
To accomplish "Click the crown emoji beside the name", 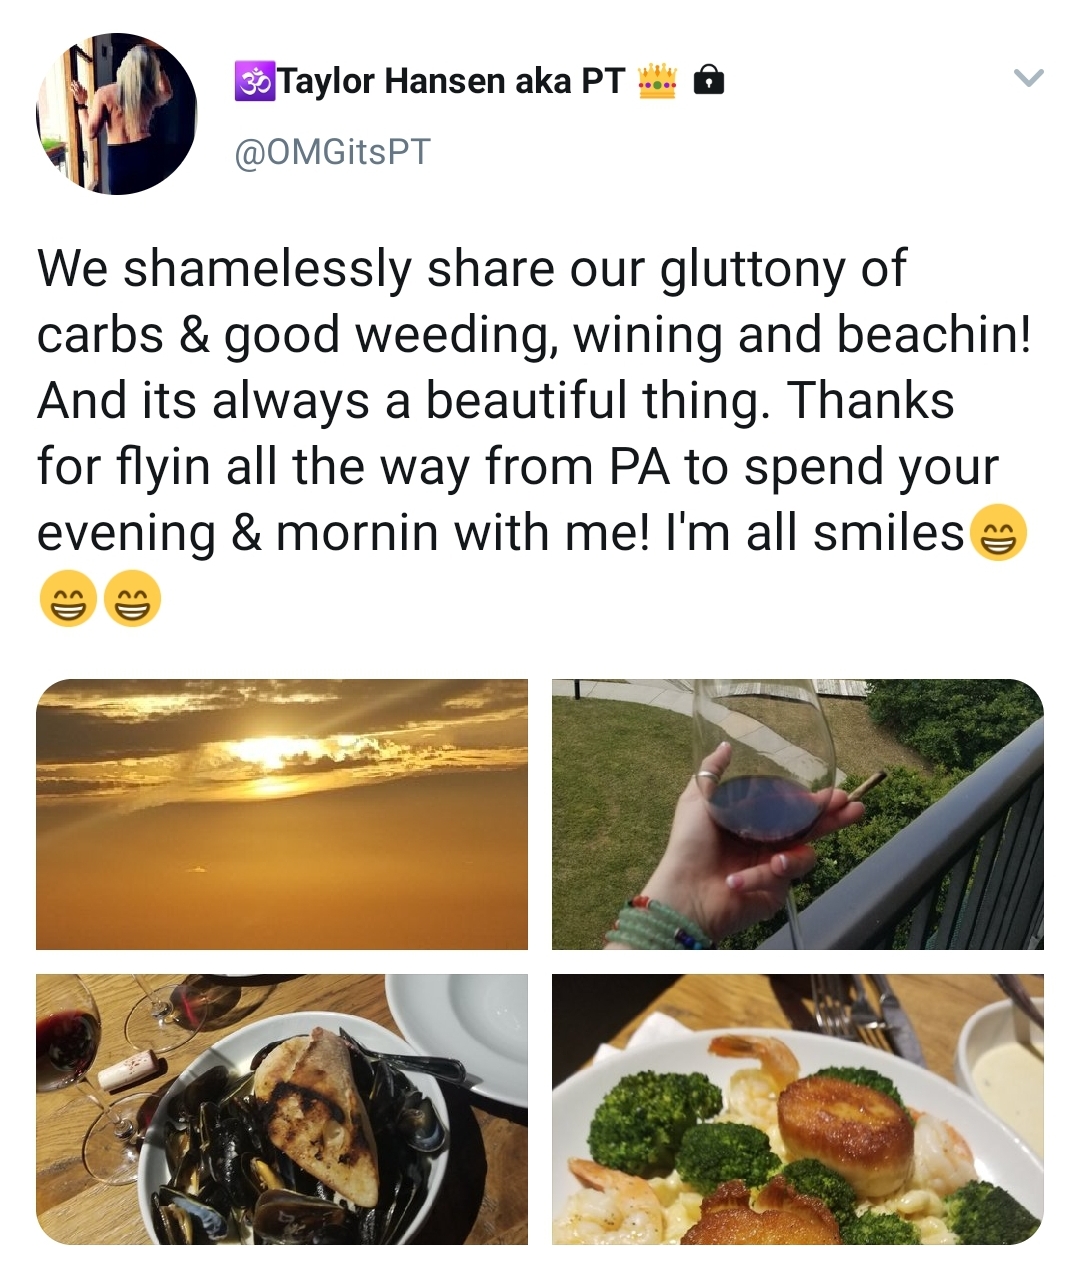I will coord(657,81).
